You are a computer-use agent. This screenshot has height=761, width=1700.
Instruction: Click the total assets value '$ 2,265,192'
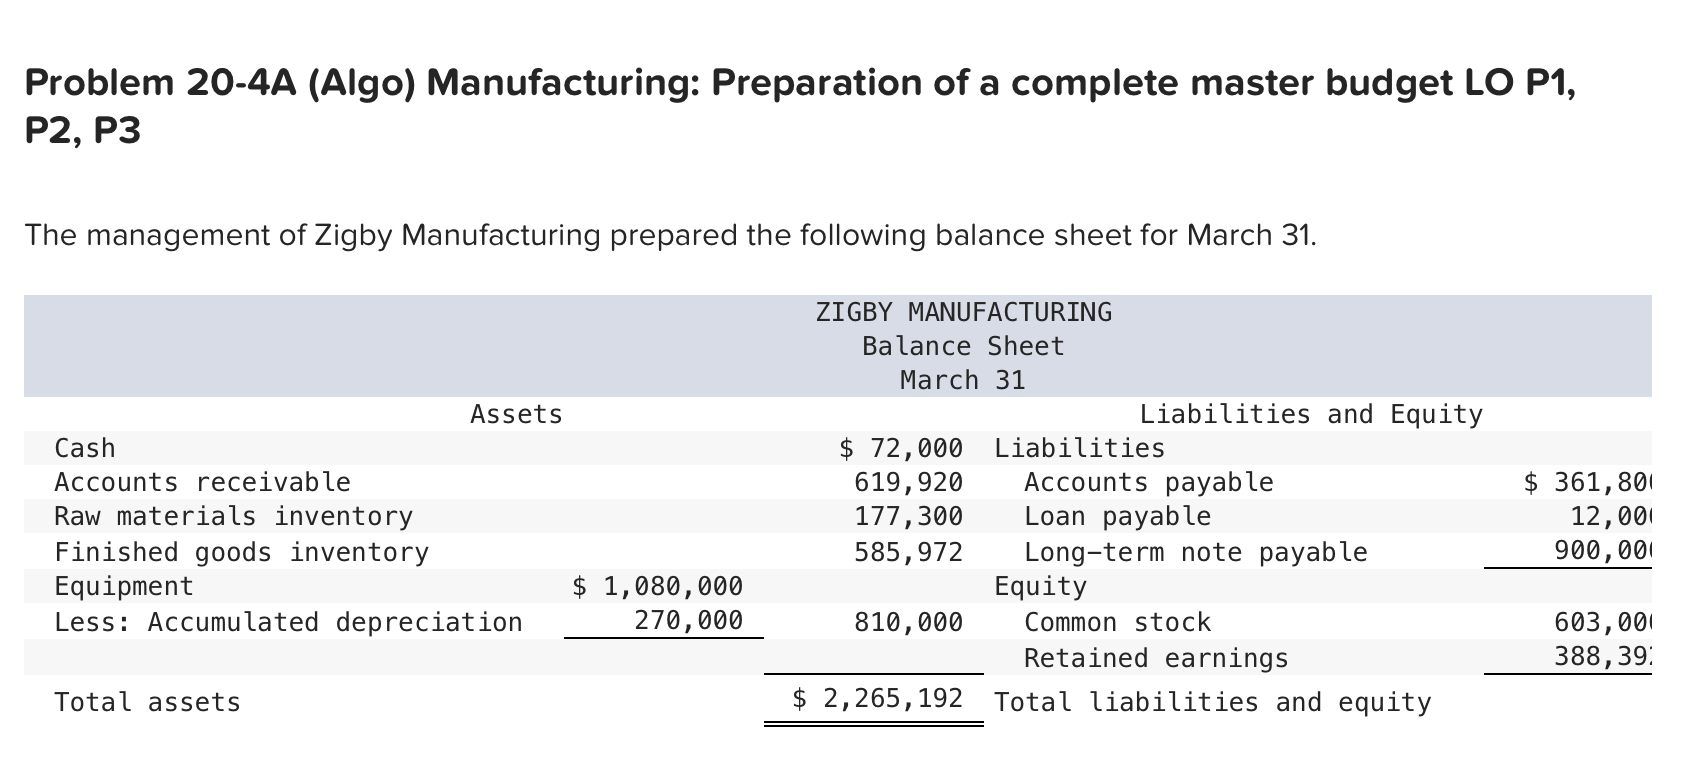[x=877, y=698]
